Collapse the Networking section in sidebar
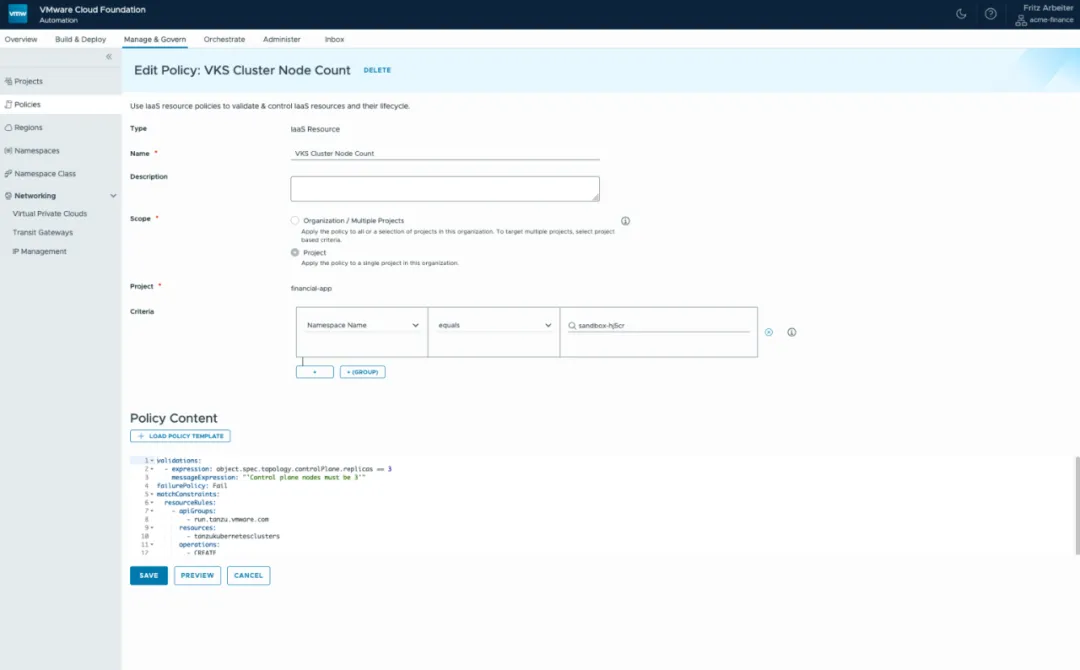Image resolution: width=1080 pixels, height=670 pixels. 113,196
